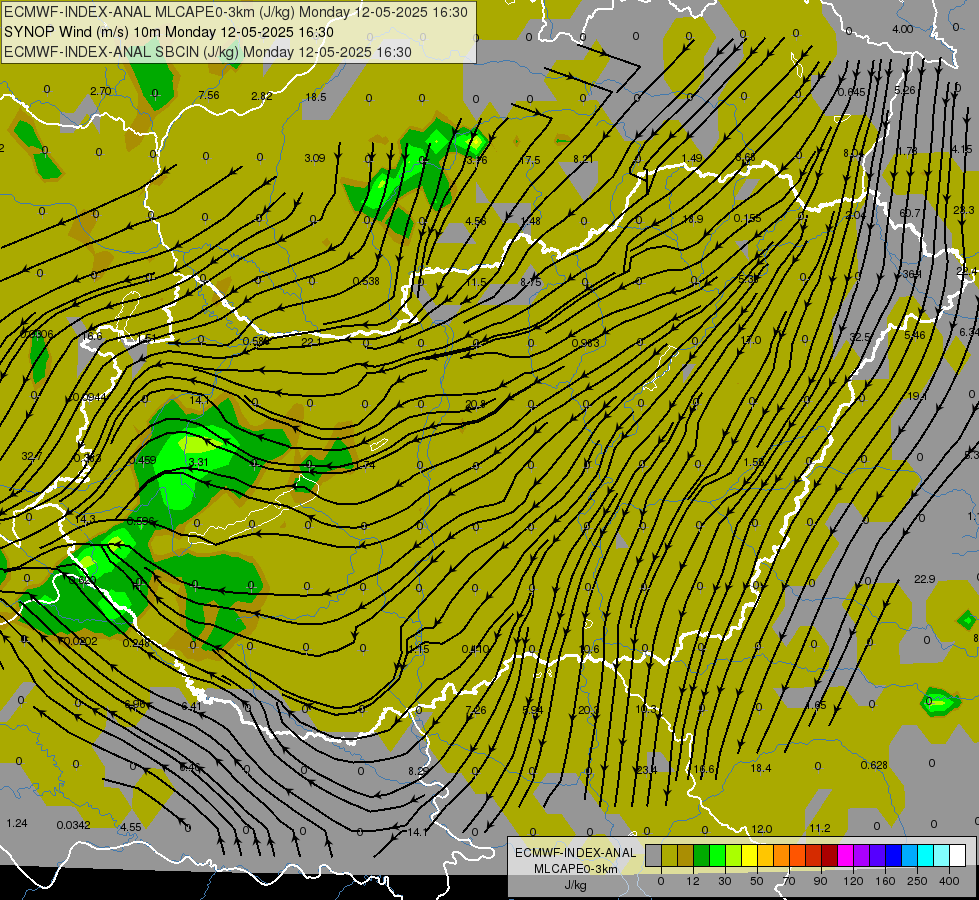The image size is (979, 900).
Task: Click the map value 3.31
Action: pyautogui.click(x=198, y=462)
